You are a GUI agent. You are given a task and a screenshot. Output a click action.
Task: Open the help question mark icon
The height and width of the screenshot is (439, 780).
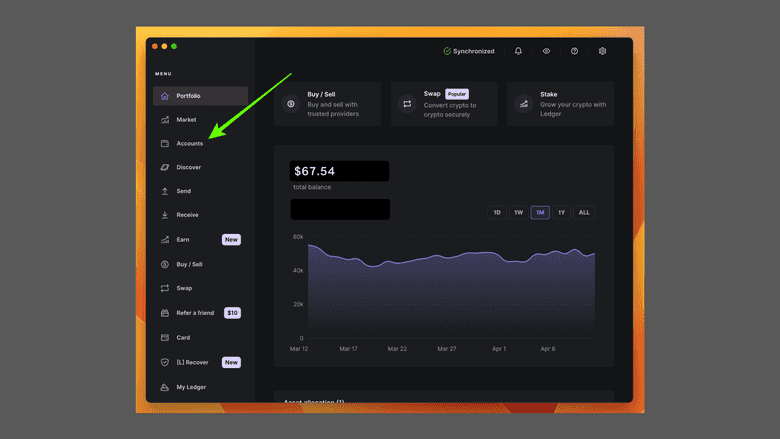(x=574, y=51)
